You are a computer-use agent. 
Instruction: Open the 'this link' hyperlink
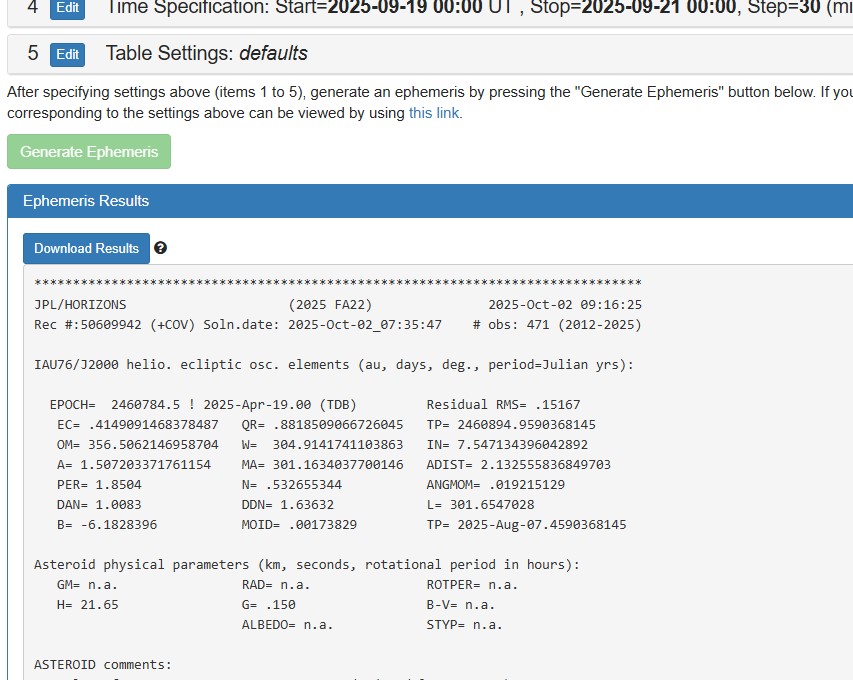click(434, 113)
